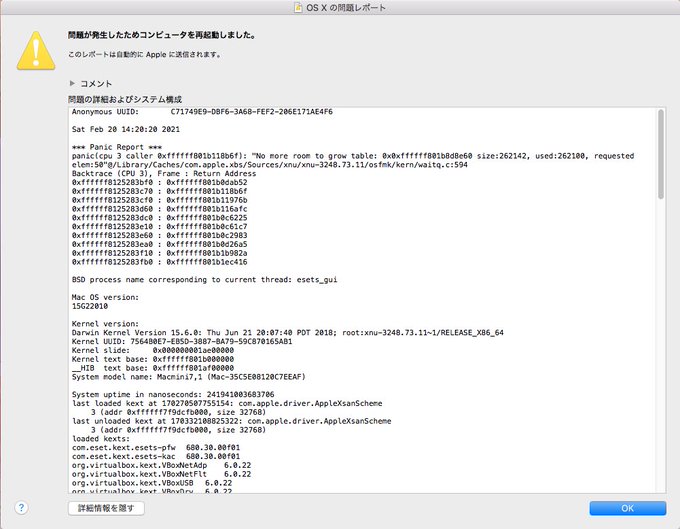Click the com.eset.kext.esets-kac line
The width and height of the screenshot is (680, 529).
[x=156, y=456]
